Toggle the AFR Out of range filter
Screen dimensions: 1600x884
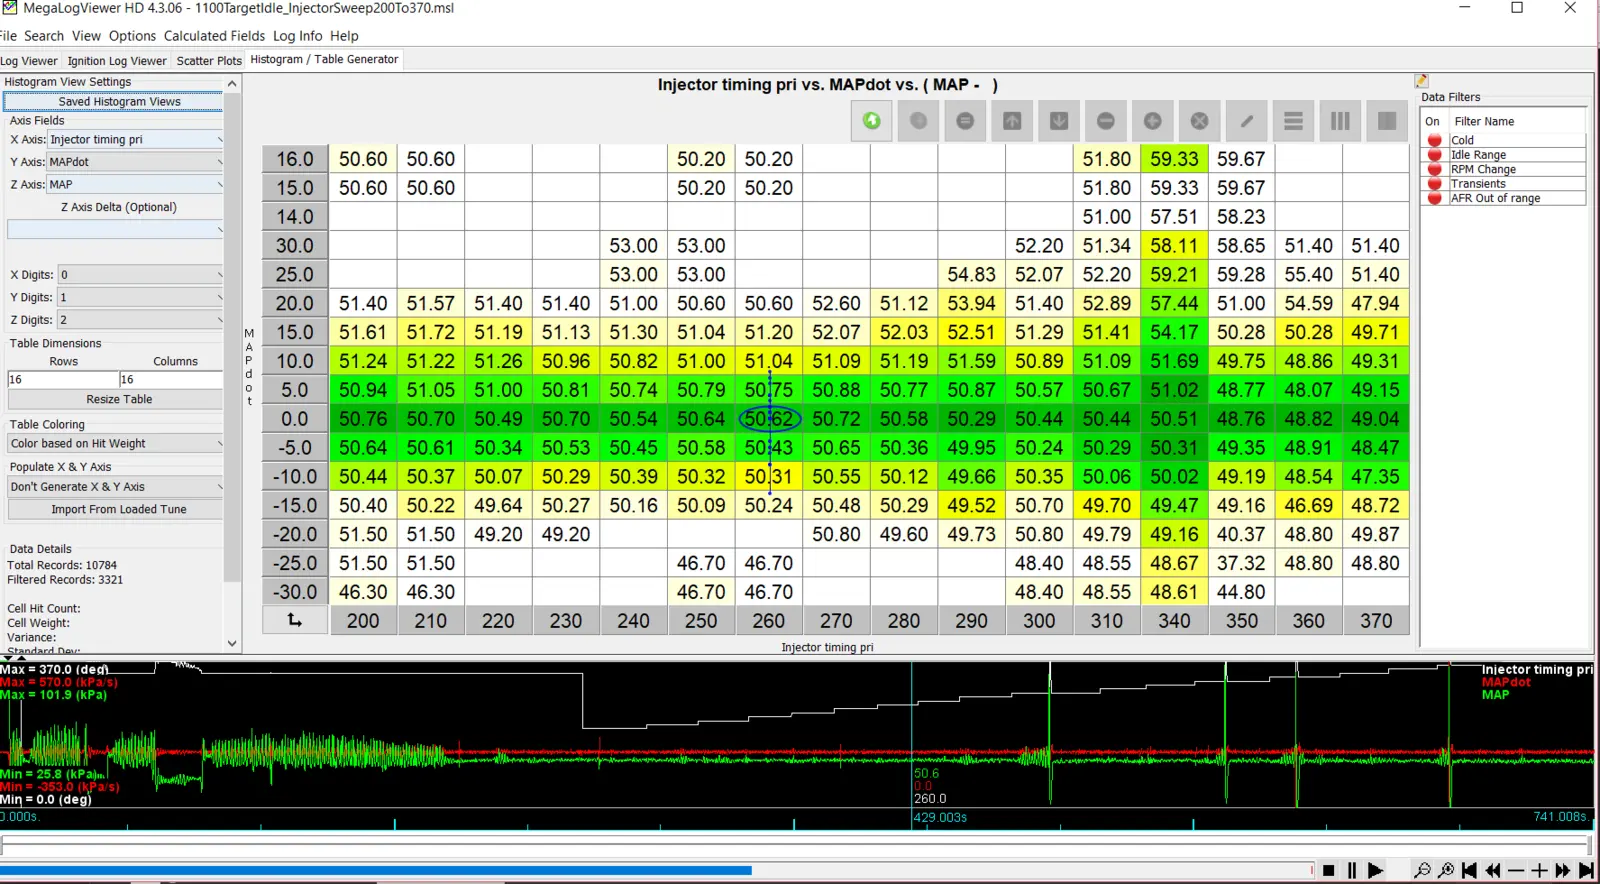coord(1434,198)
